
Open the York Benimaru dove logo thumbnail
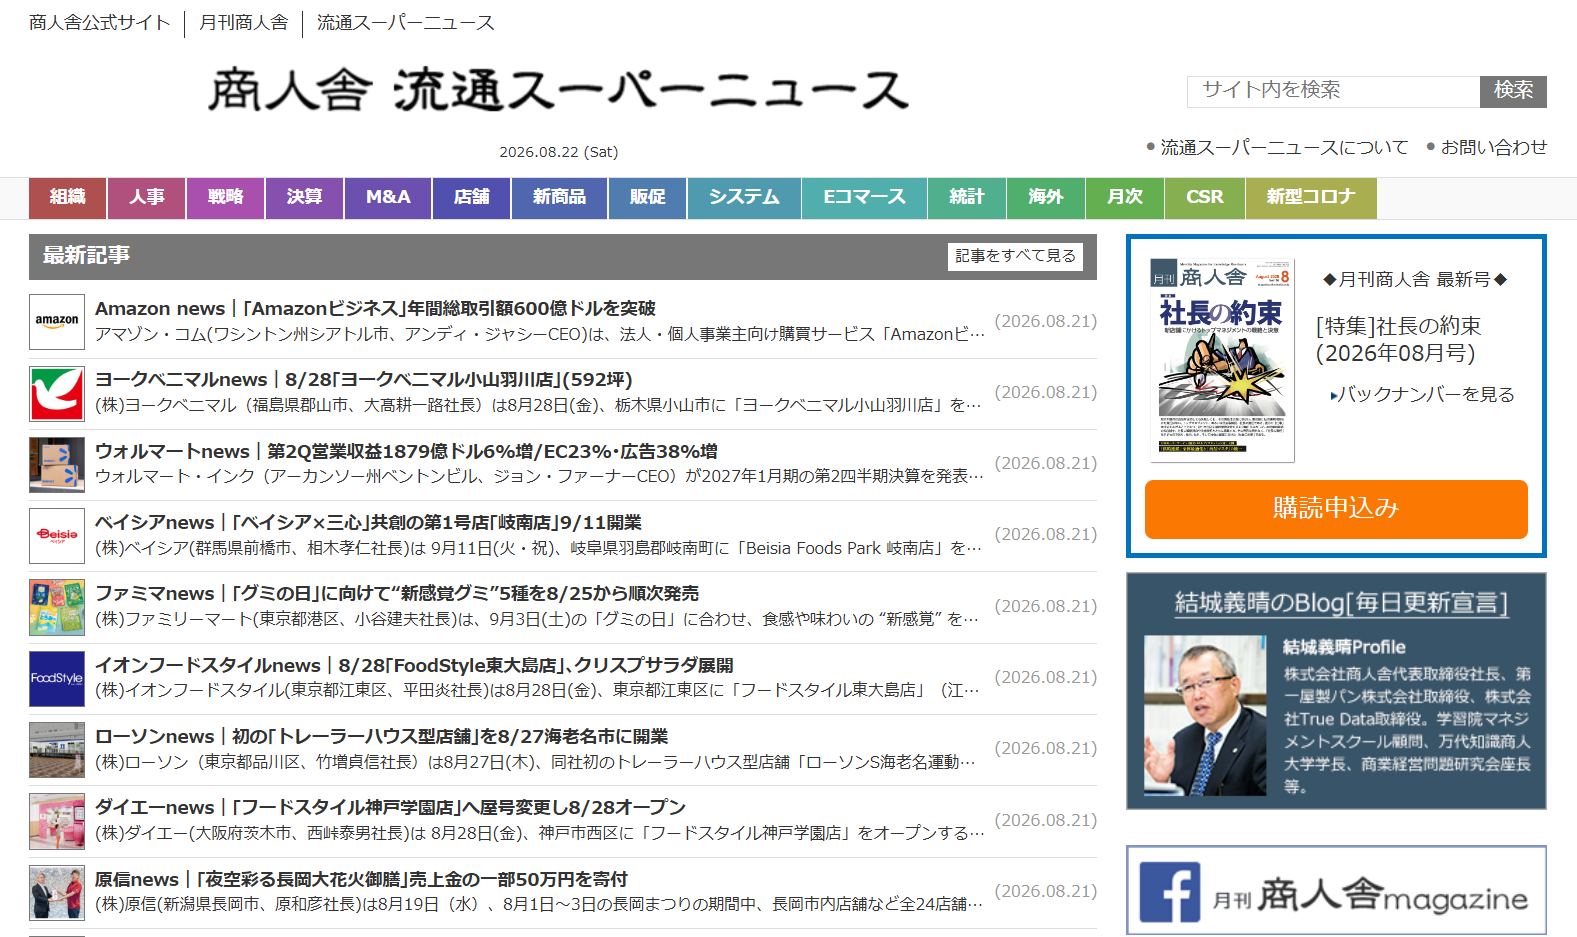(x=57, y=393)
